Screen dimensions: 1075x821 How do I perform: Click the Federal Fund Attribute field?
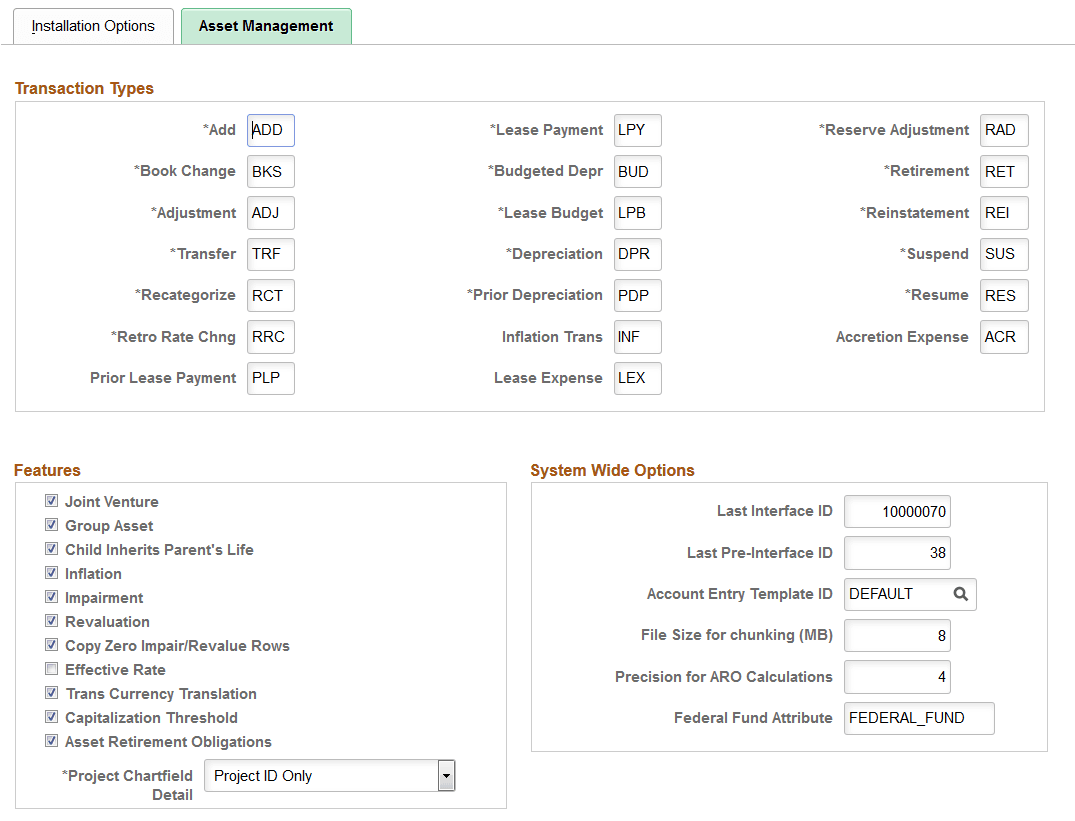(918, 718)
